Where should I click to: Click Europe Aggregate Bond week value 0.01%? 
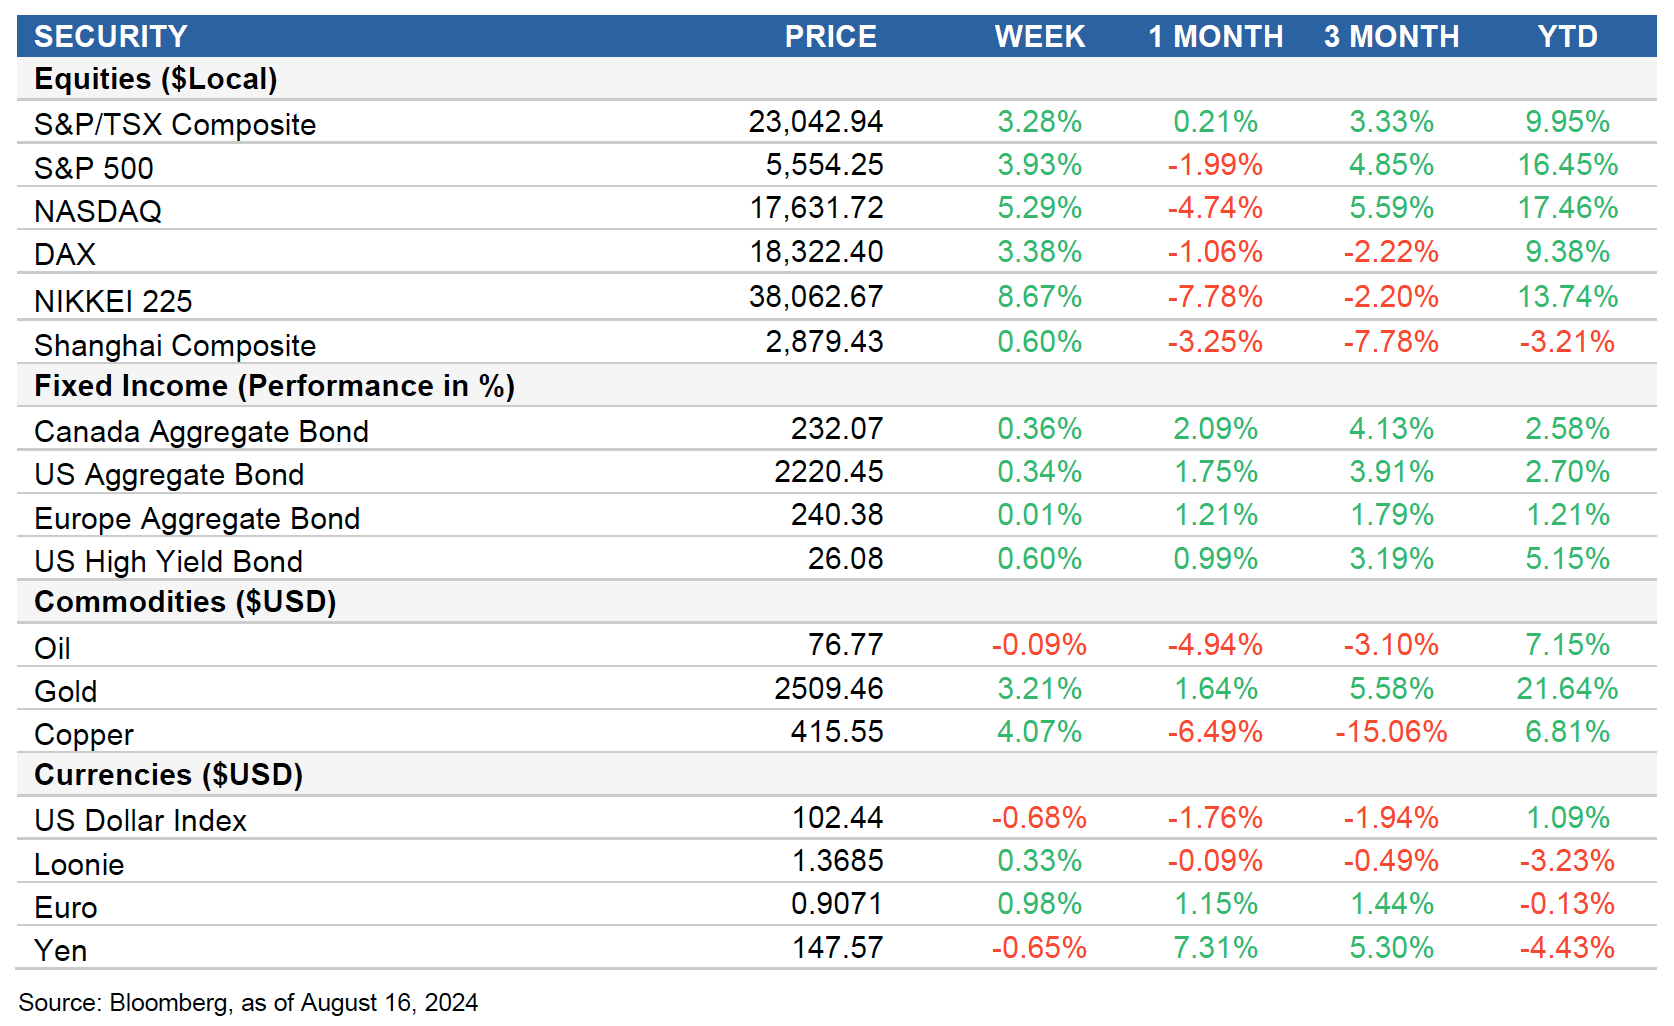pos(1039,515)
